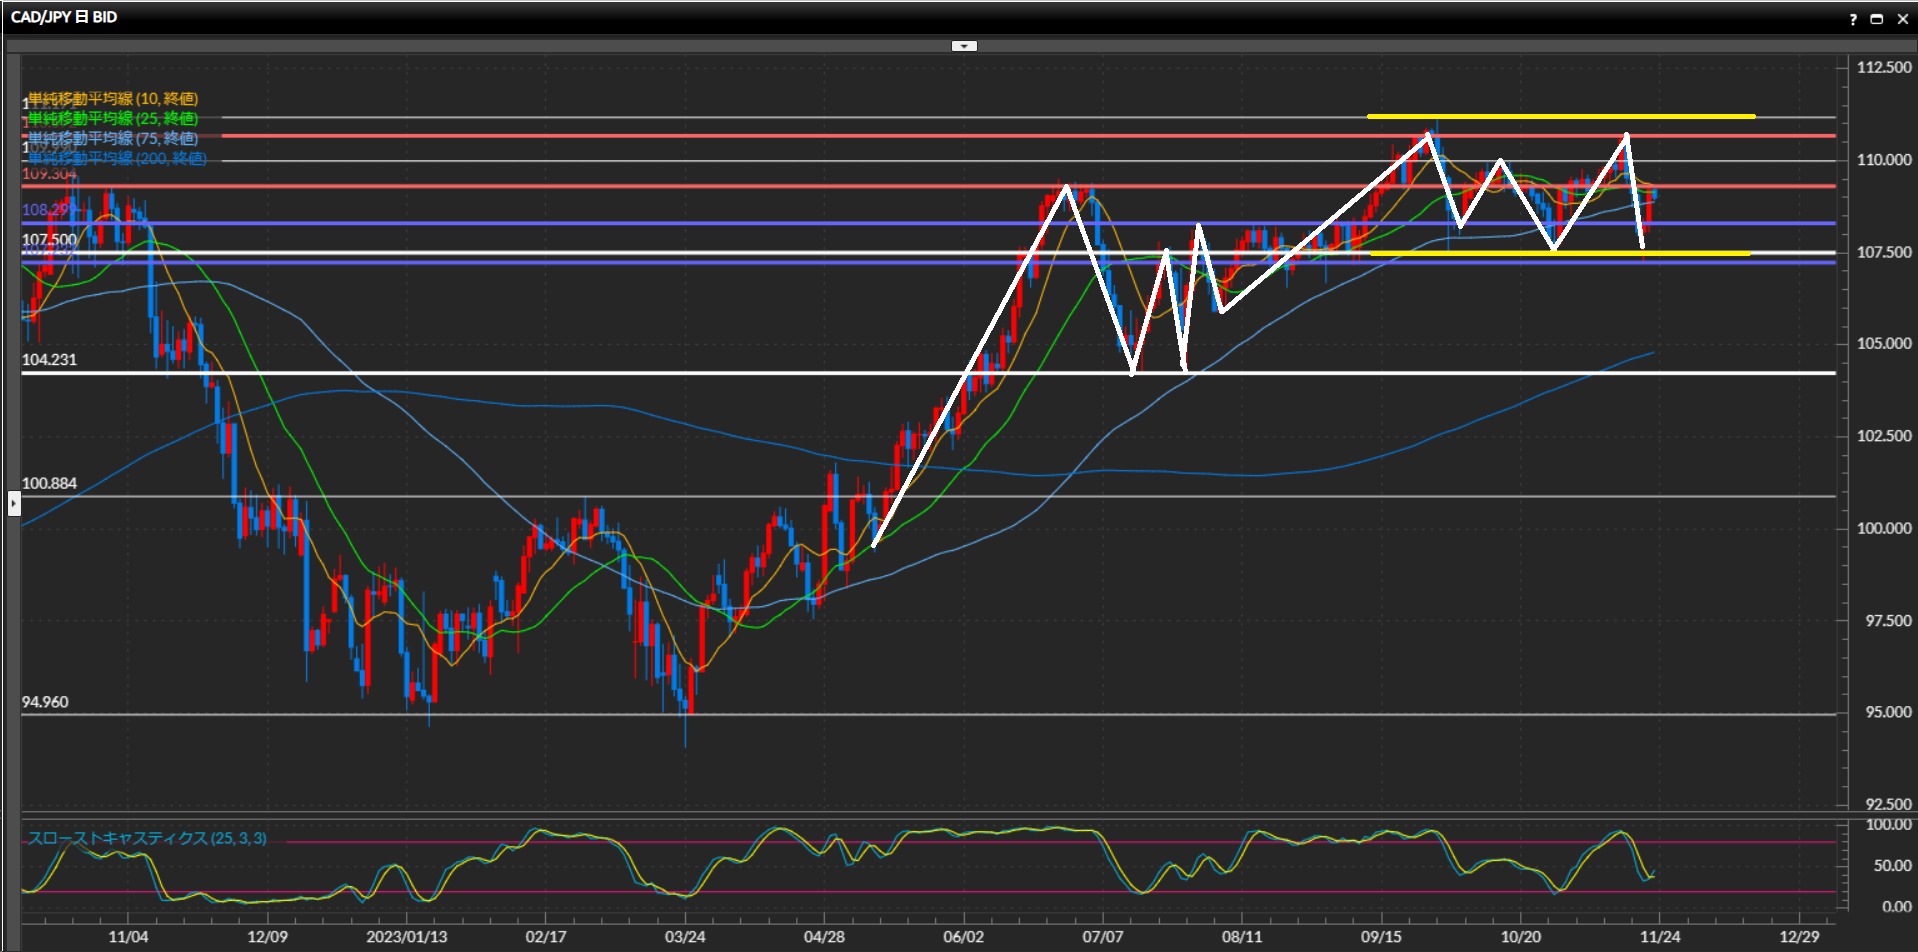Select the red 109.304 line label
1918x952 pixels.
pos(49,174)
